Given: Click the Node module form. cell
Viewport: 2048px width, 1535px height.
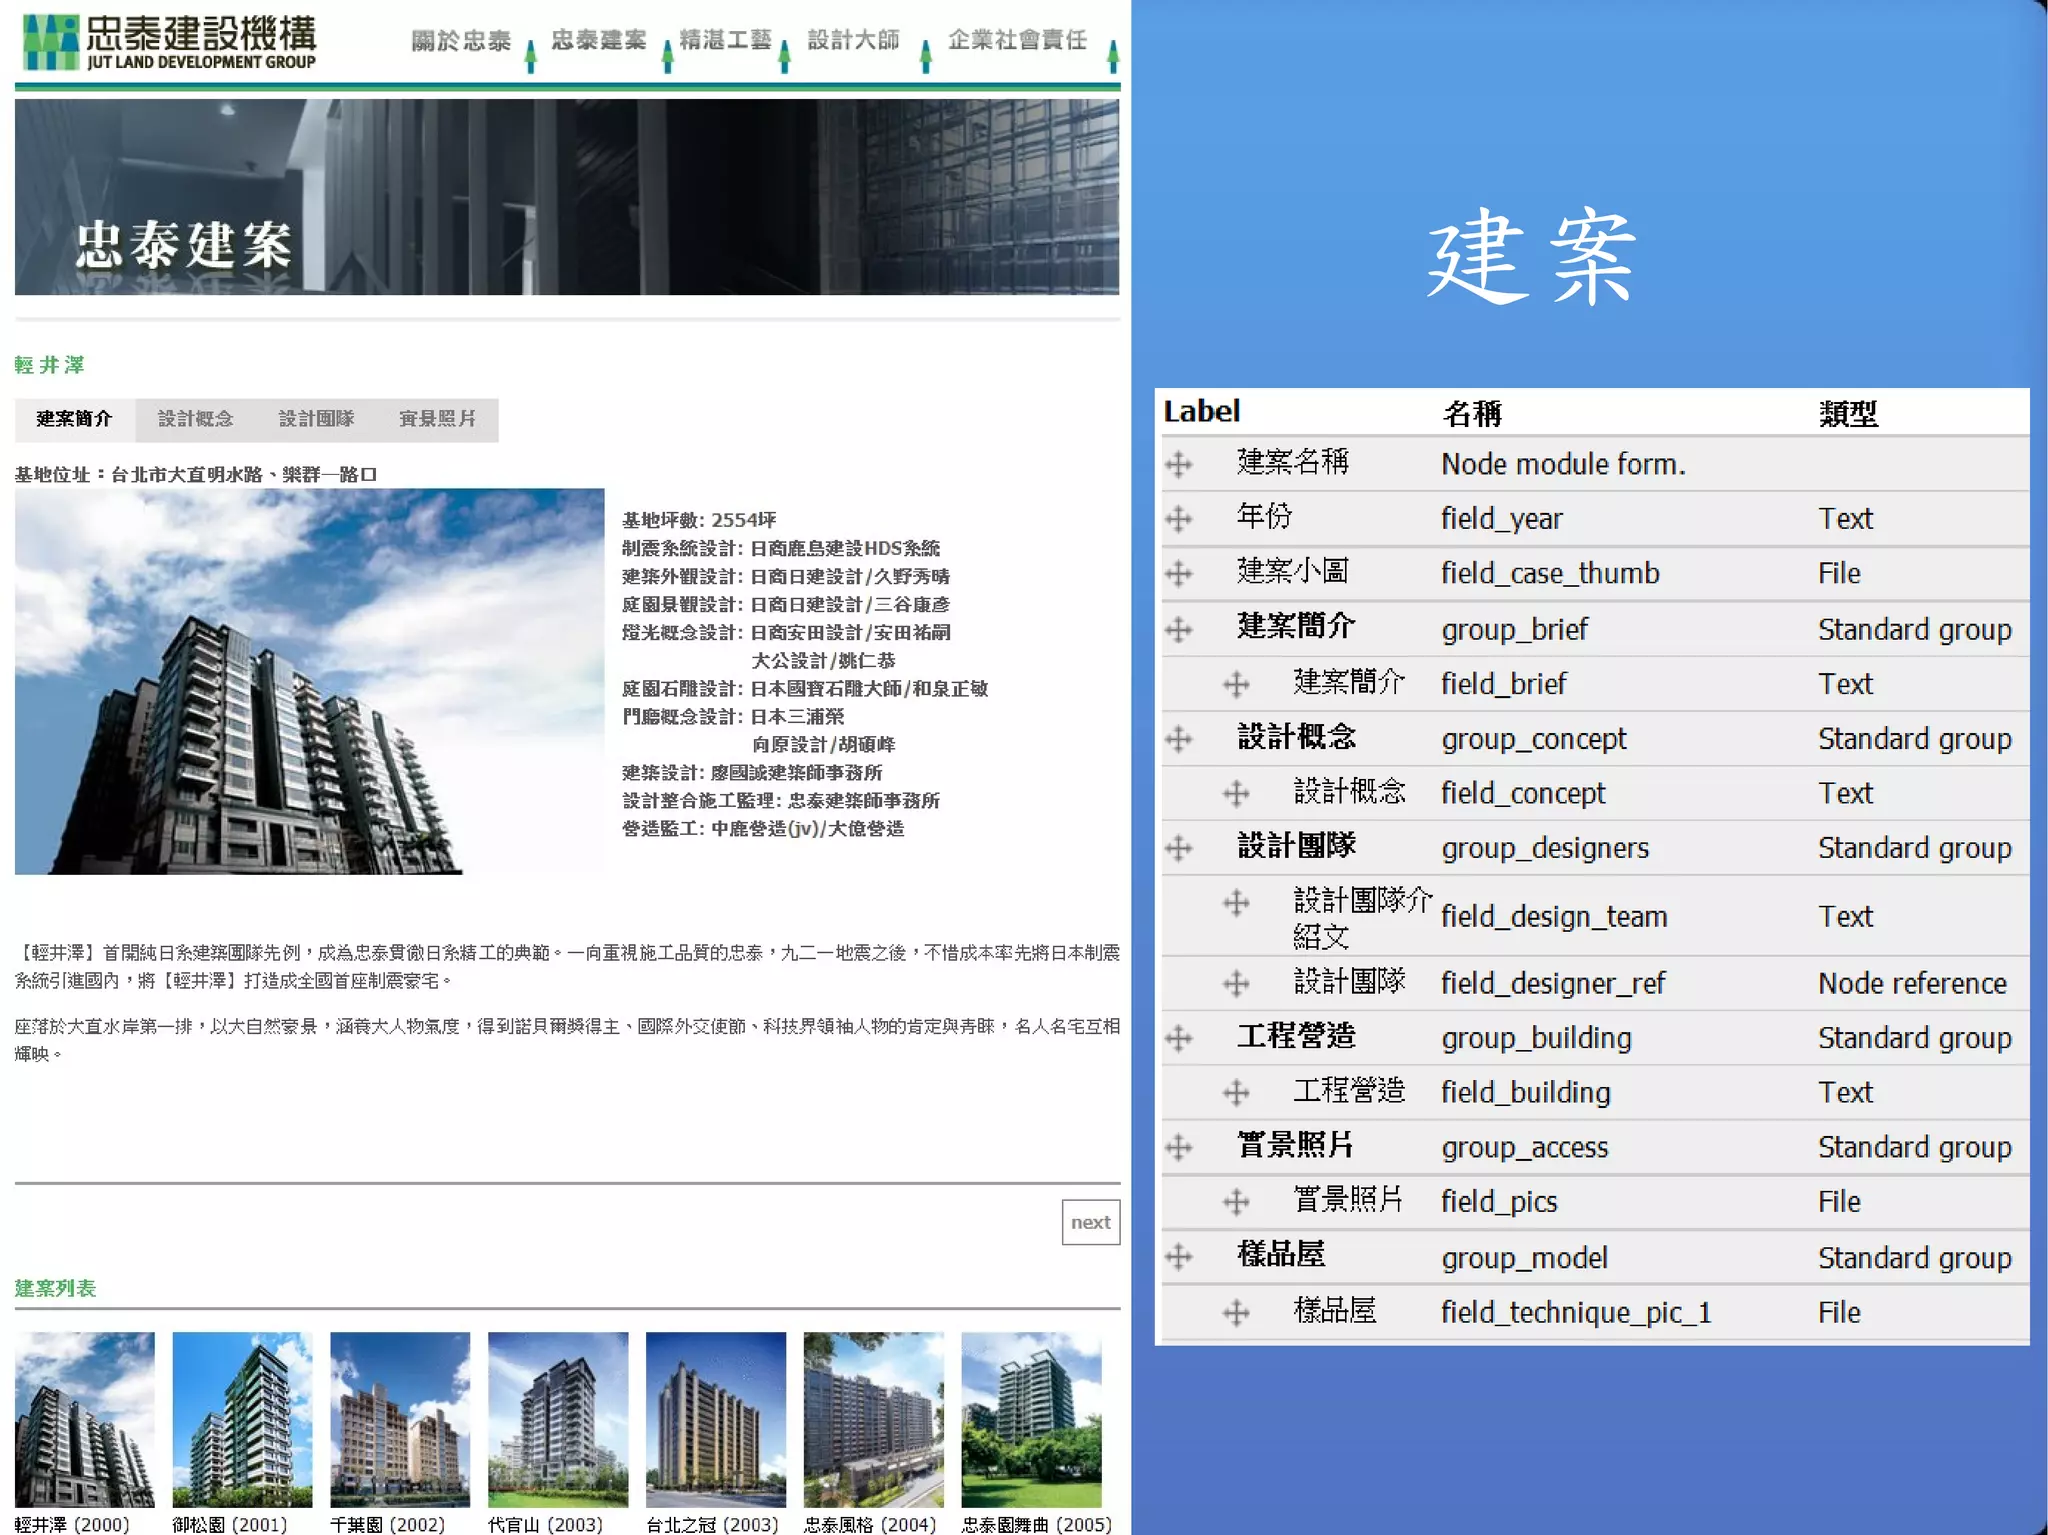Looking at the screenshot, I should [x=1563, y=464].
